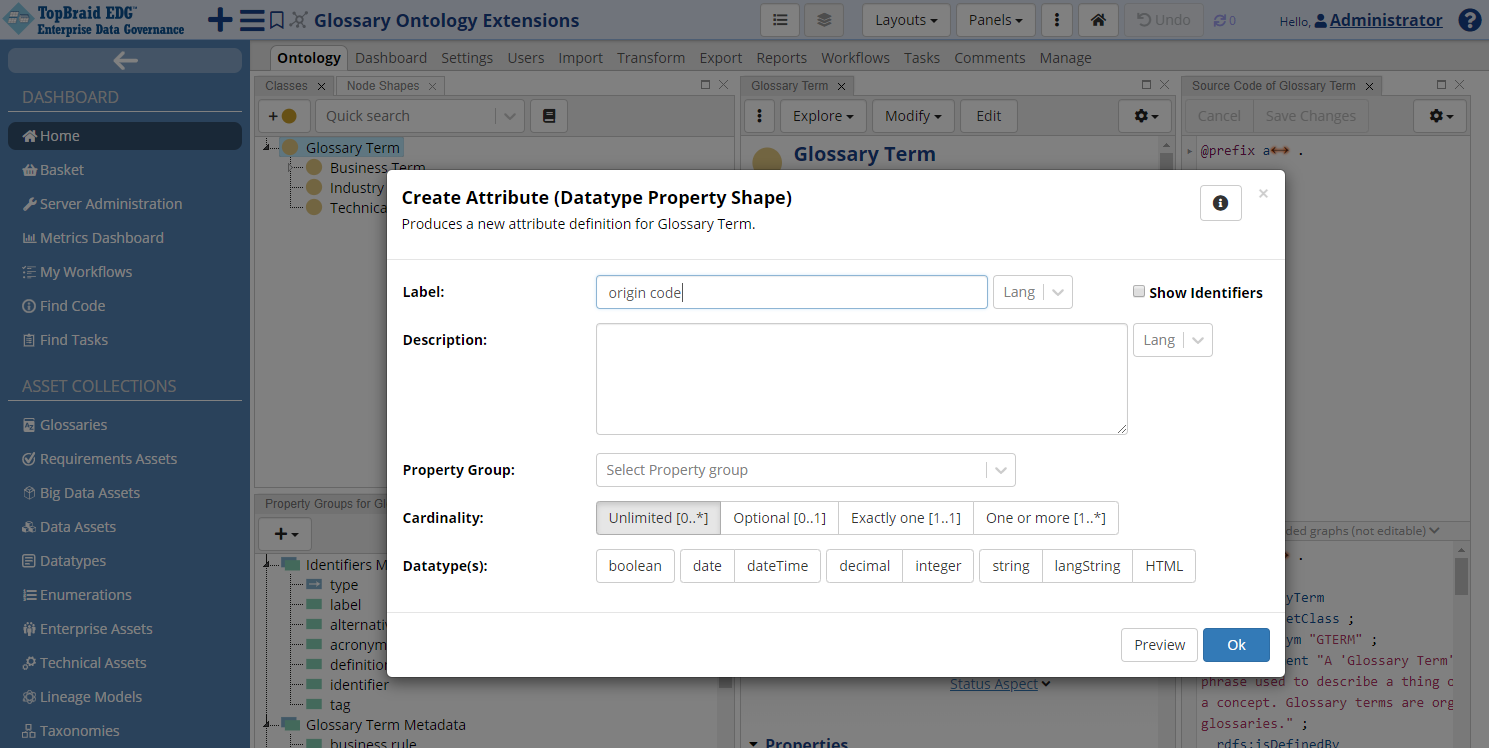Select the boolean datatype option
The image size is (1489, 748).
coord(635,566)
